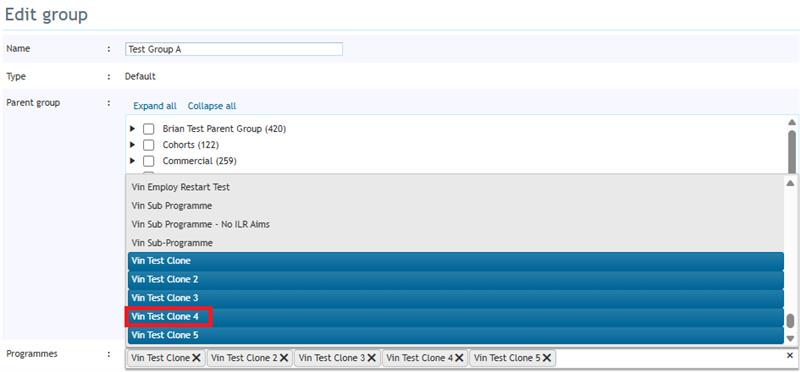
Task: Expand the Brian Test Parent Group node
Action: (x=133, y=129)
